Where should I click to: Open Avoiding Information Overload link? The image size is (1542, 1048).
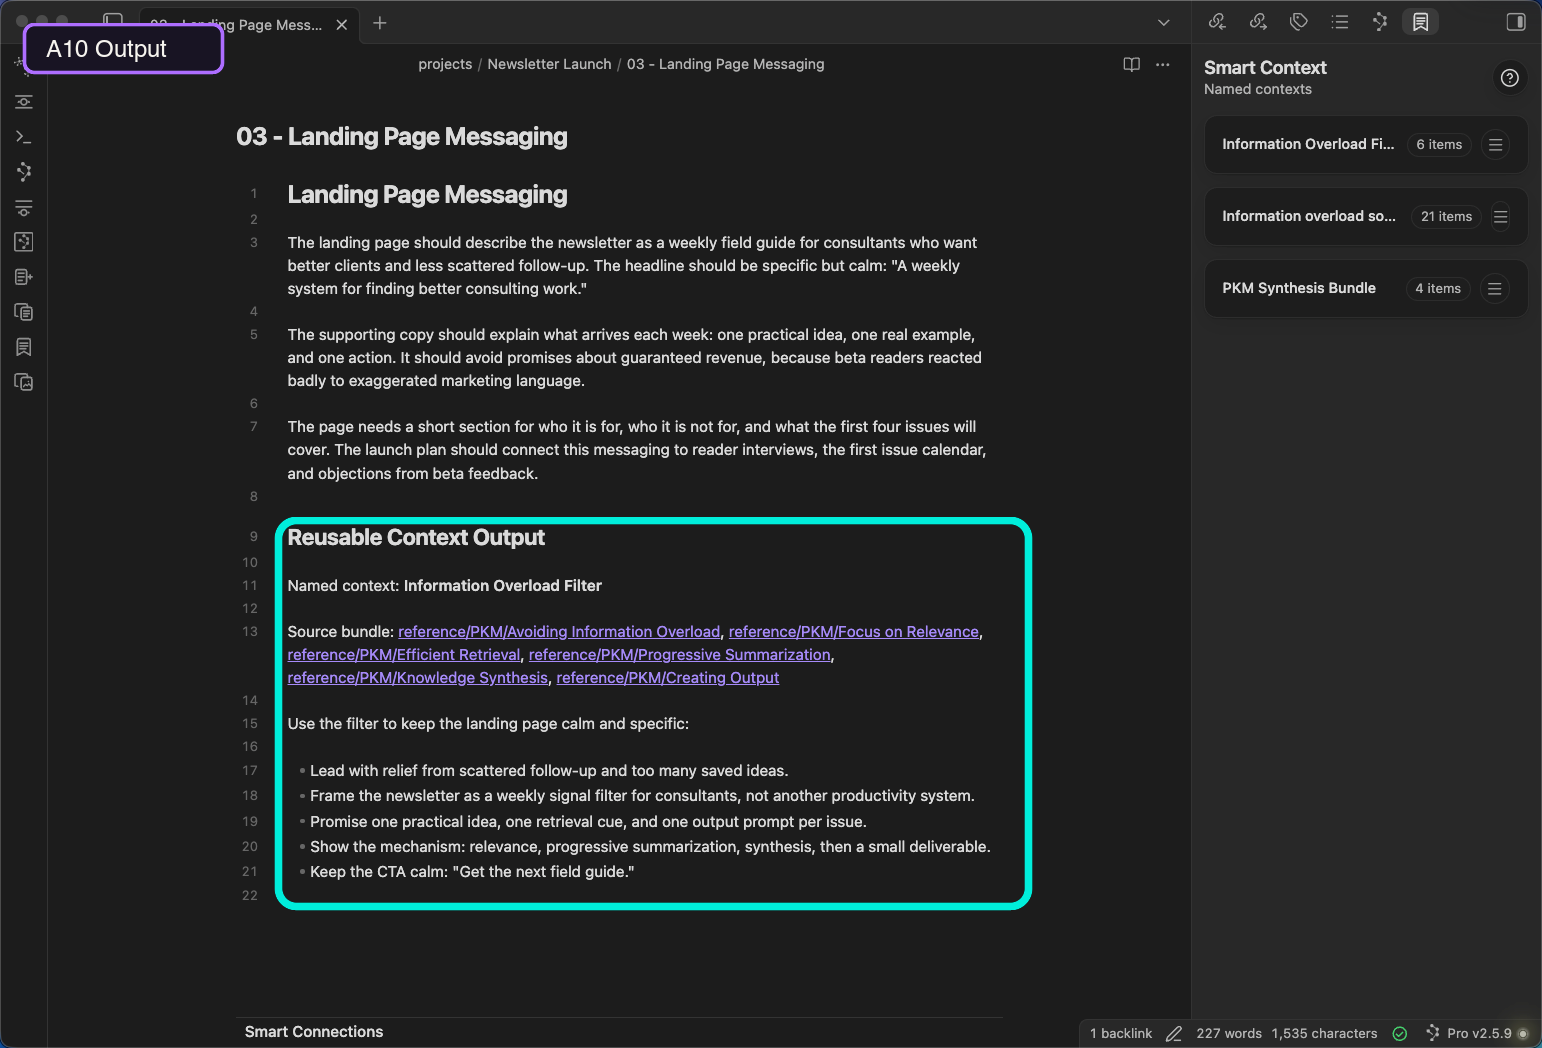click(559, 632)
